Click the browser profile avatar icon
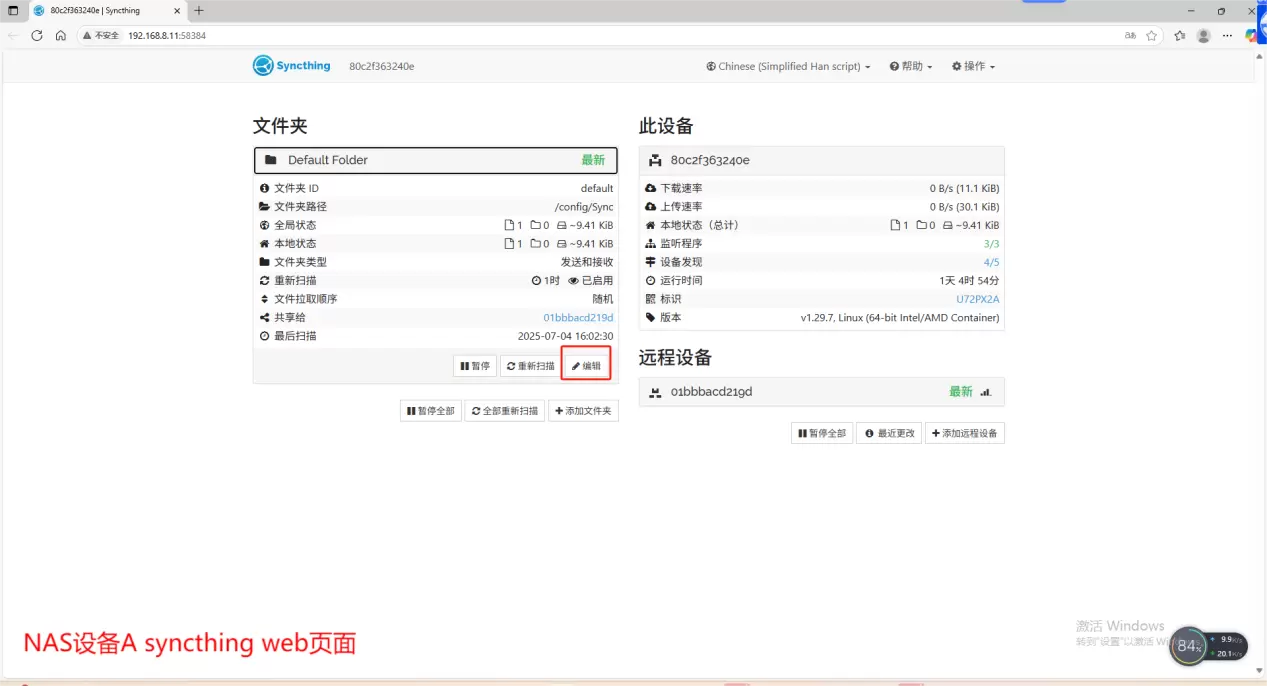This screenshot has height=686, width=1267. click(1203, 35)
